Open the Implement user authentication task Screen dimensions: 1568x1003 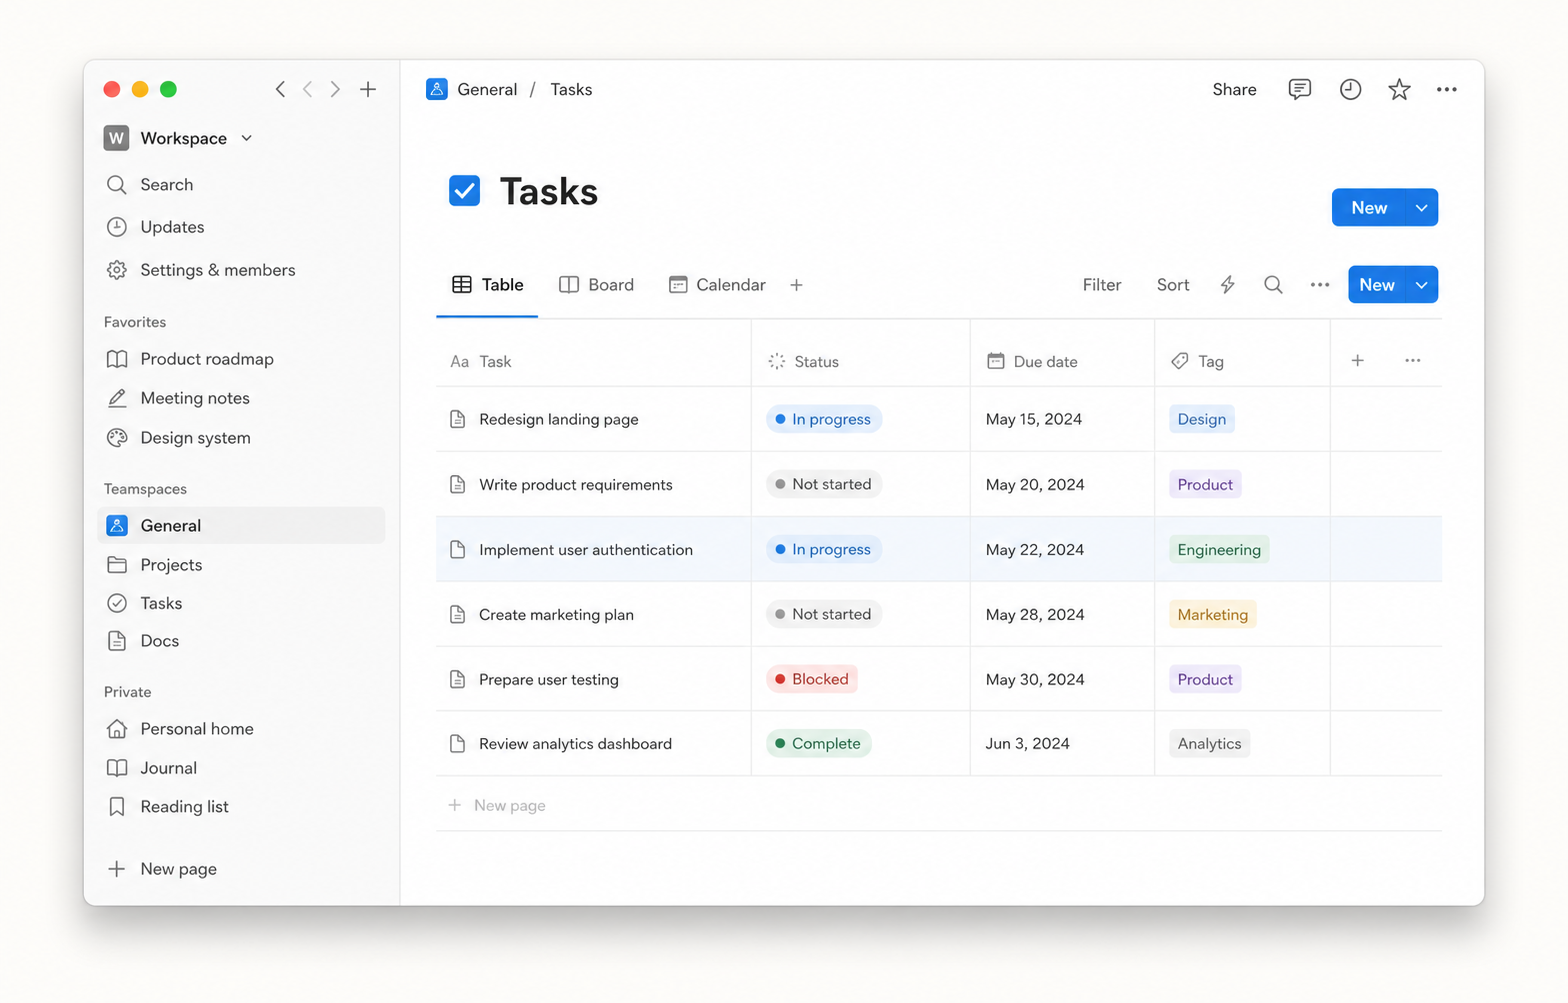point(586,549)
